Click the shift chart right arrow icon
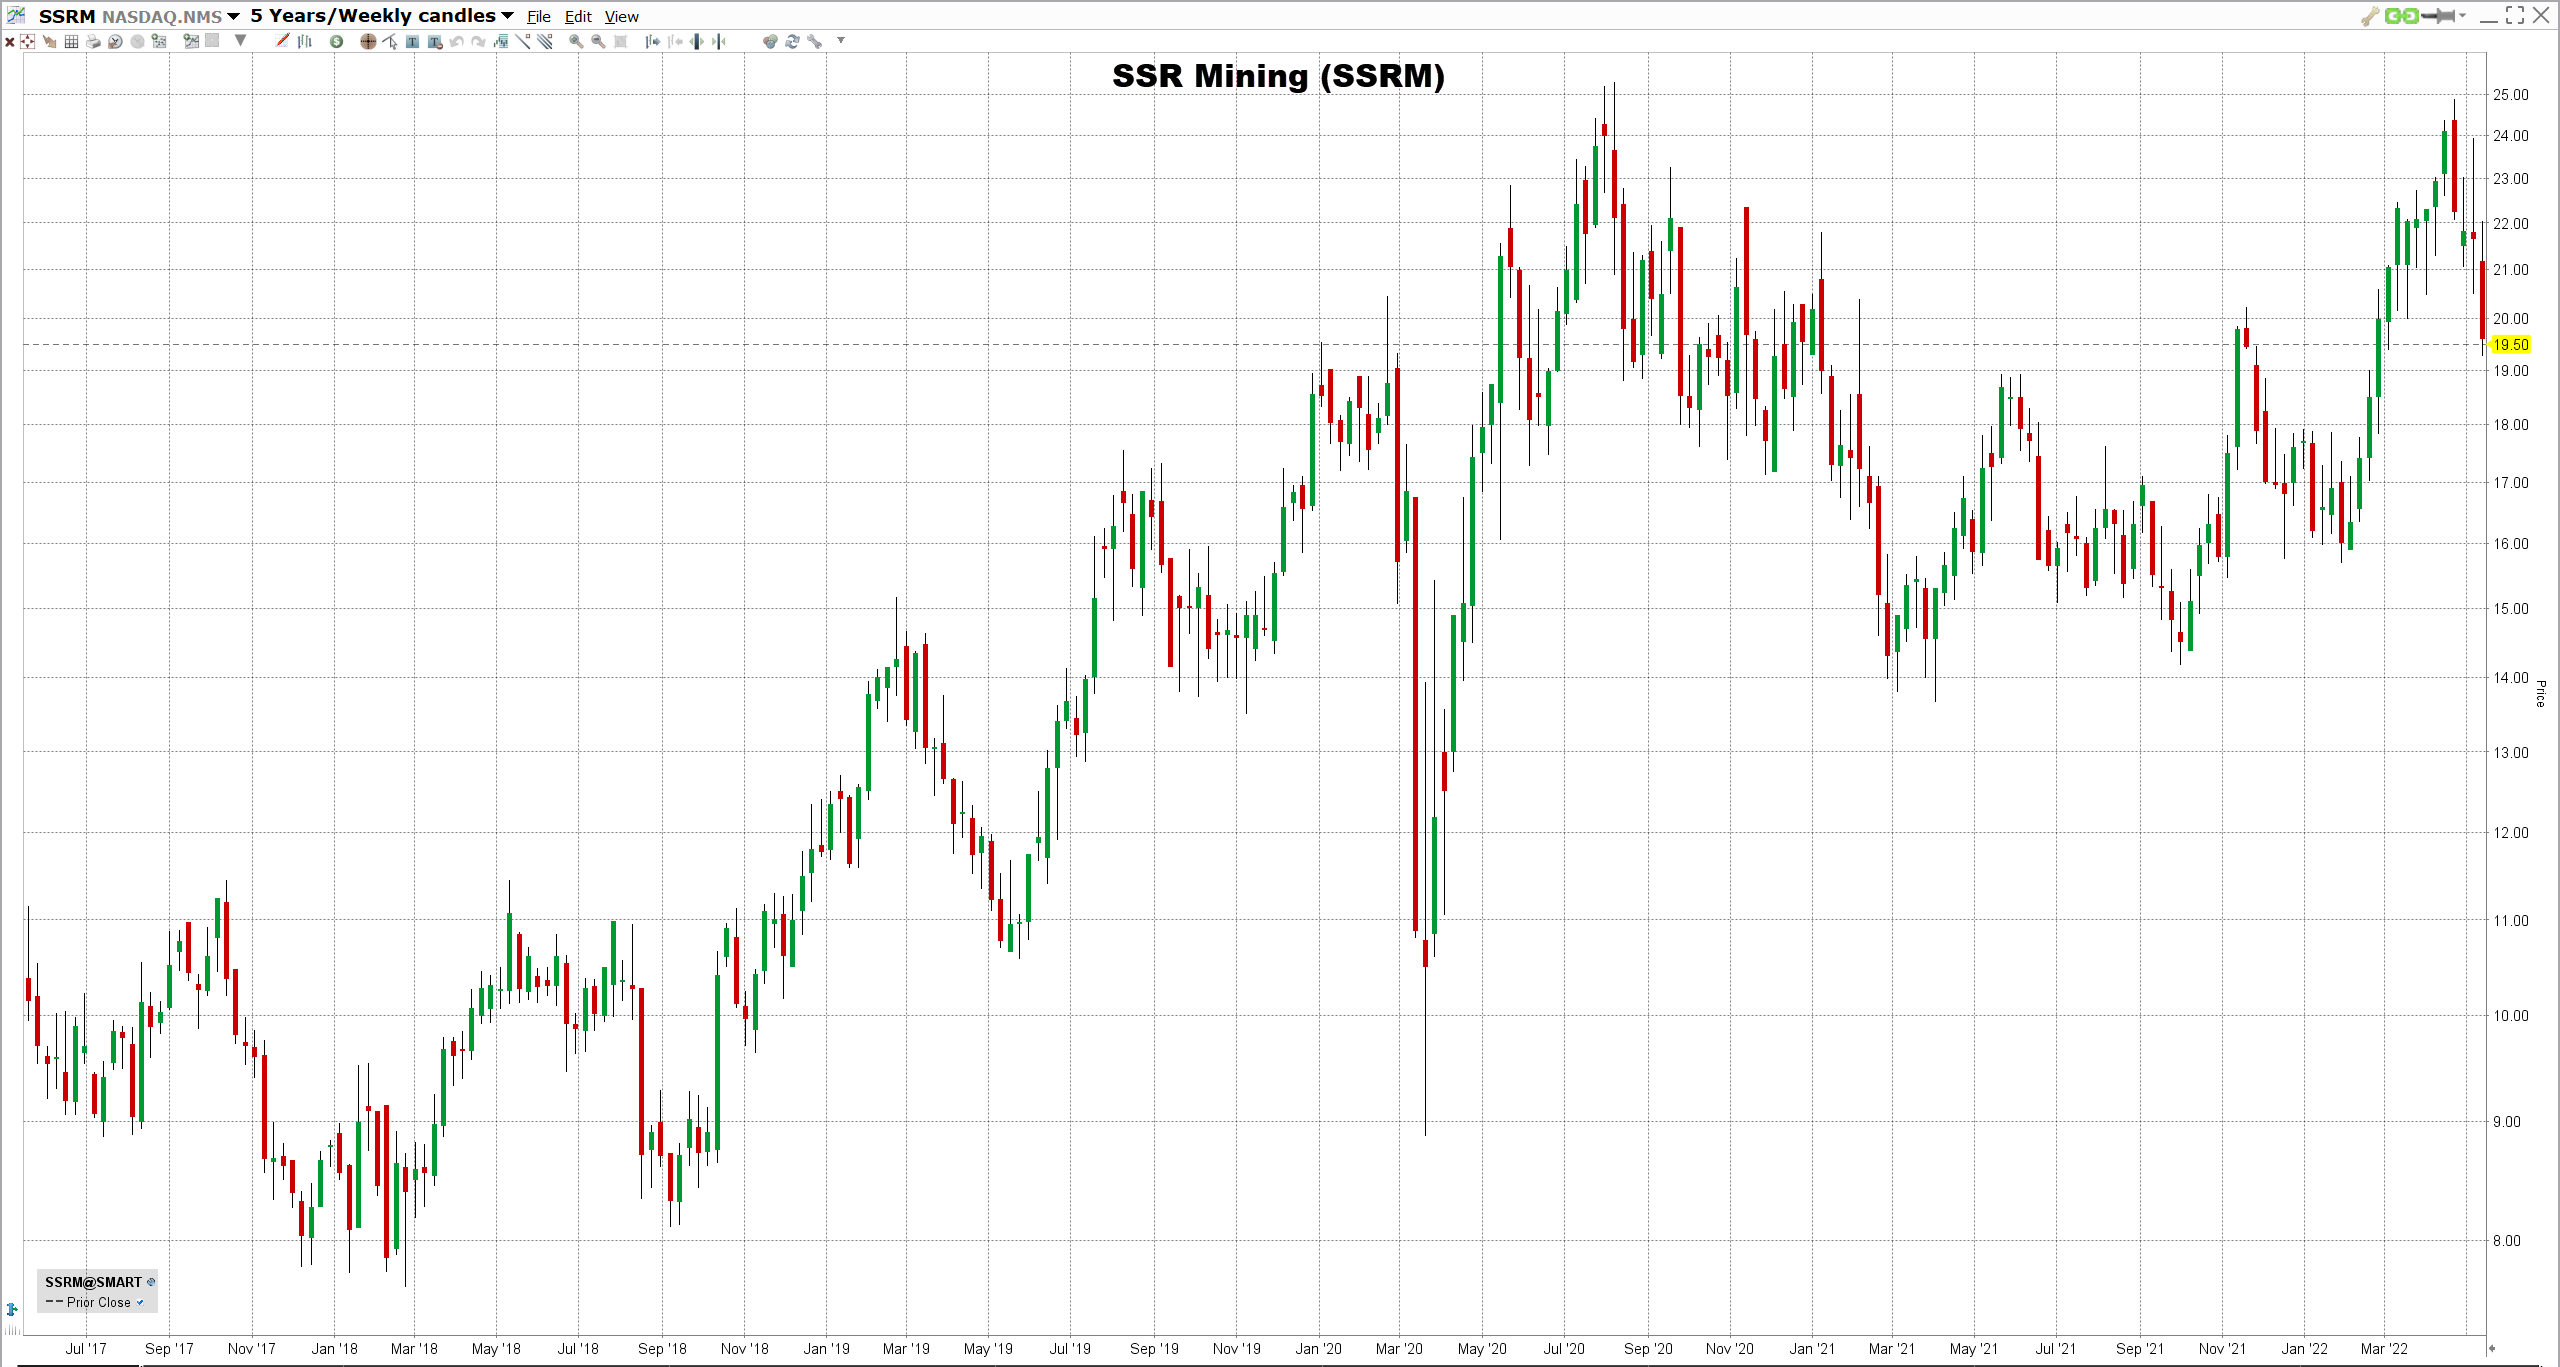The image size is (2560, 1367). pyautogui.click(x=652, y=41)
